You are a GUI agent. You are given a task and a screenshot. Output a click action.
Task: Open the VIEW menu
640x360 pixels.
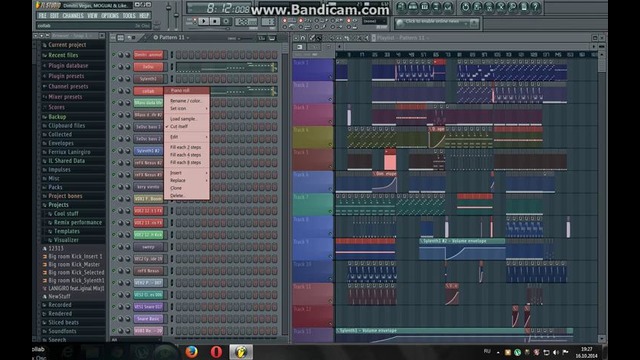[92, 16]
